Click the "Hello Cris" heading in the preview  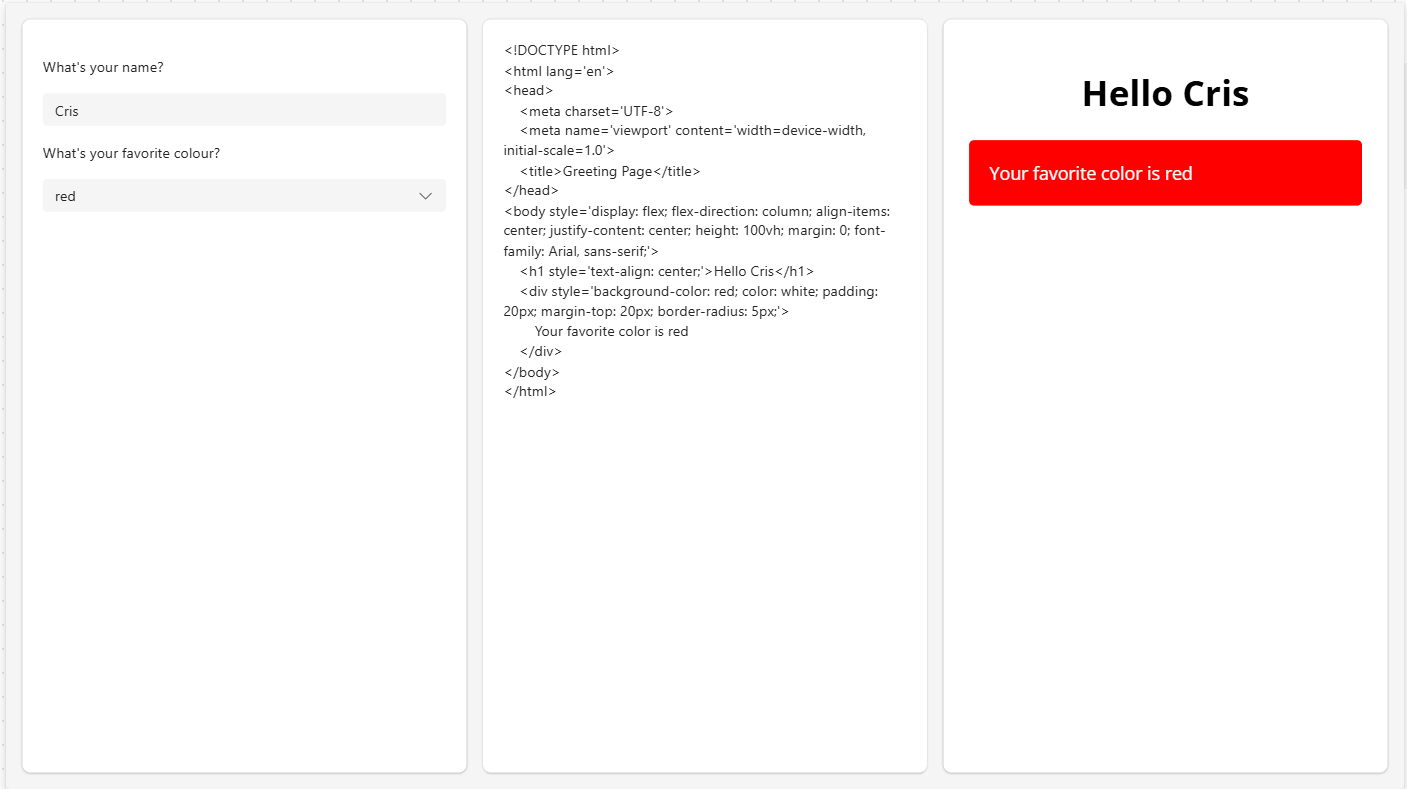tap(1165, 94)
